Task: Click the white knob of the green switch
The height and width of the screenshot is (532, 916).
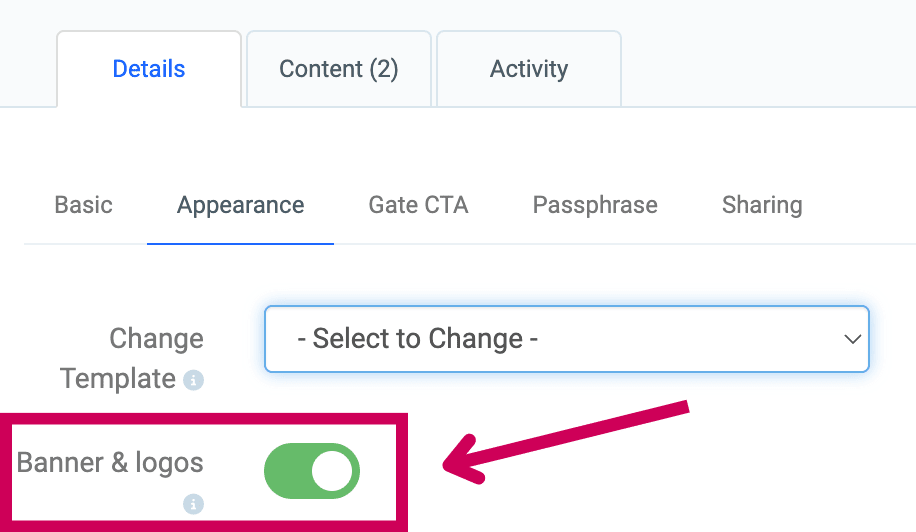Action: tap(332, 471)
